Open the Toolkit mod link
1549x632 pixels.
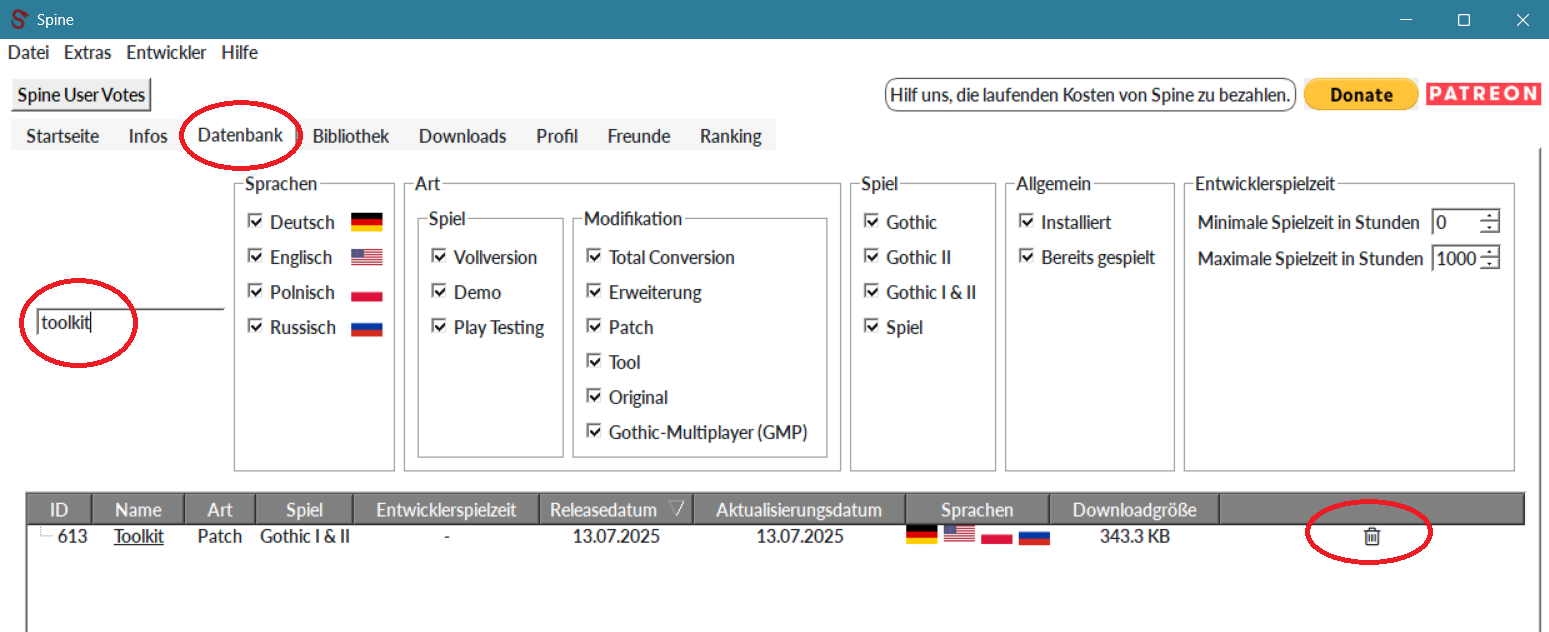point(138,537)
